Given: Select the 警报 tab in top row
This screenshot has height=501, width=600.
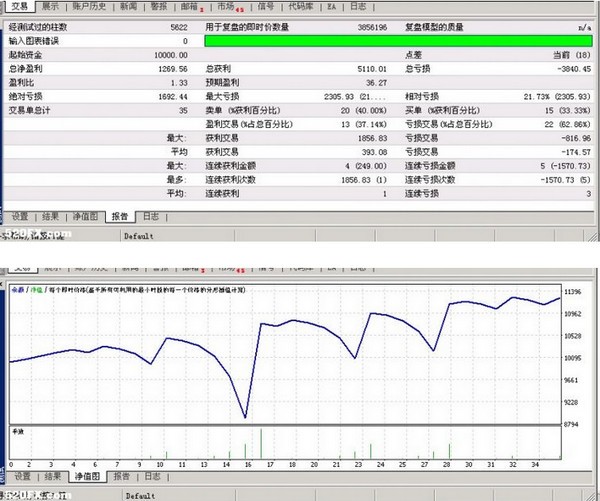Looking at the screenshot, I should coord(159,6).
